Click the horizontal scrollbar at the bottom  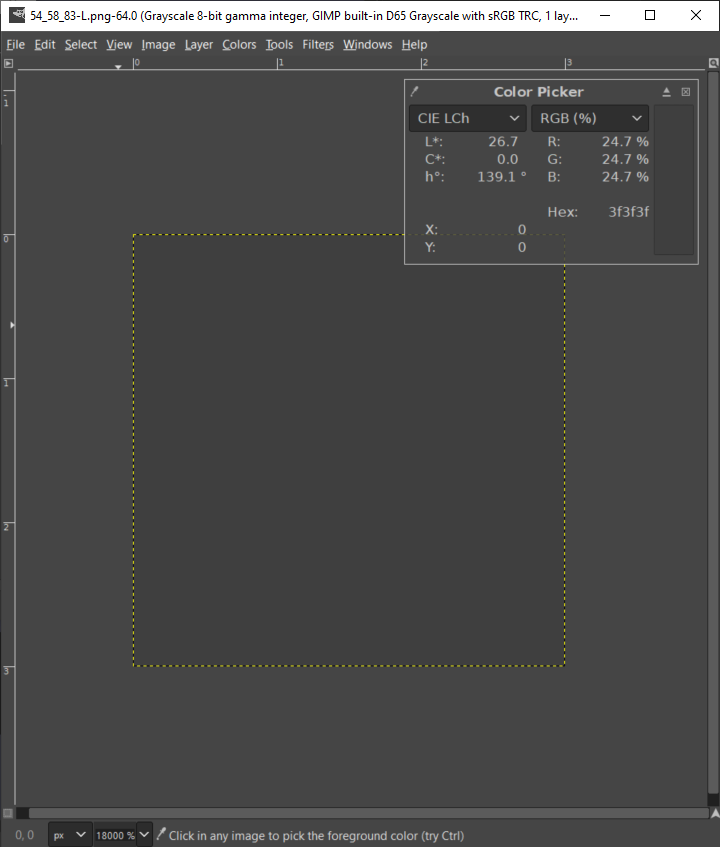coord(368,813)
